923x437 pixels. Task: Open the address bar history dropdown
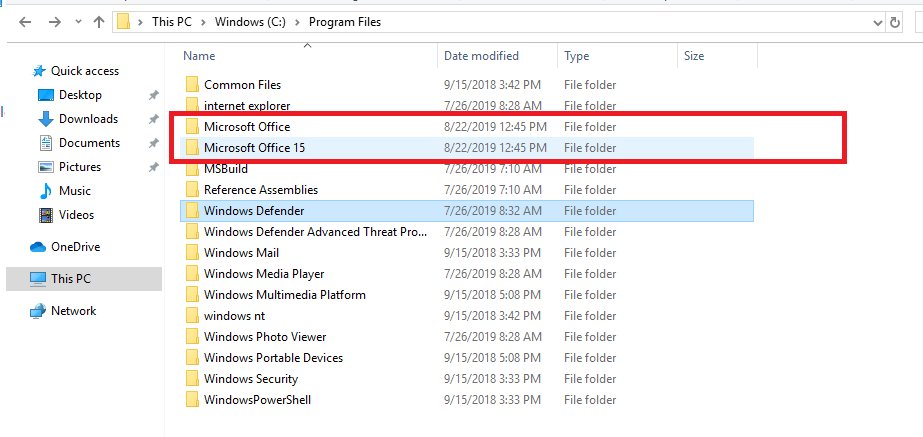(x=878, y=23)
